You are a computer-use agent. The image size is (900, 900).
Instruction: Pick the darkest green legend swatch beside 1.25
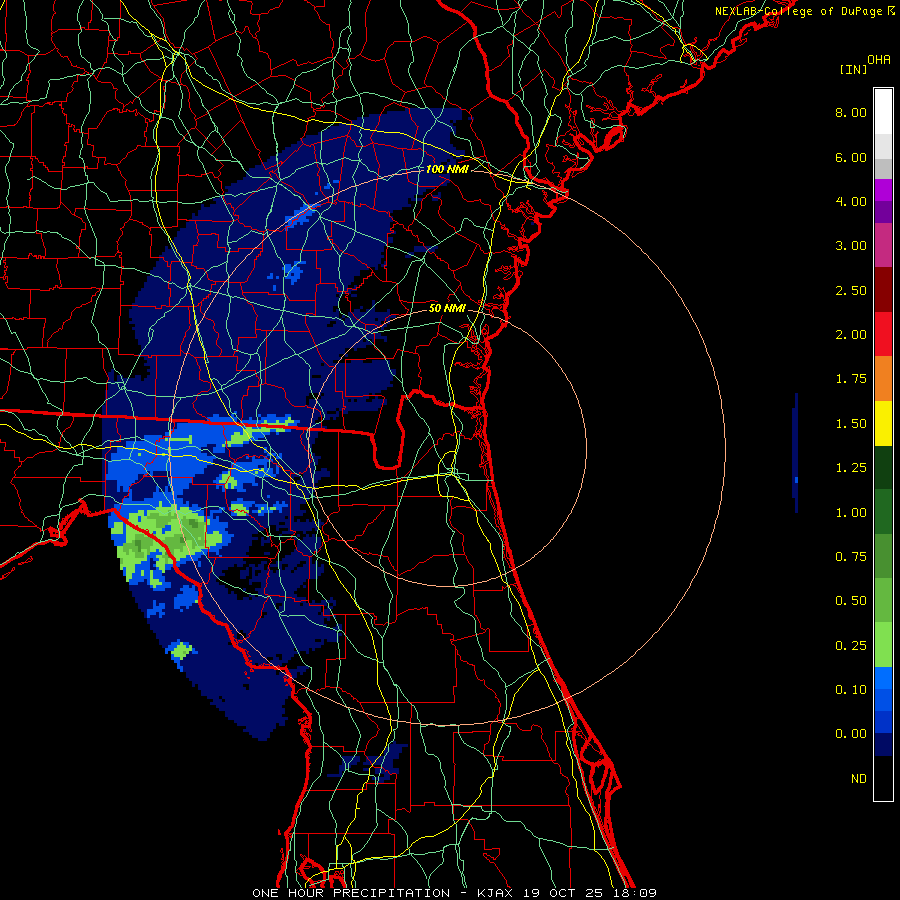pos(883,467)
